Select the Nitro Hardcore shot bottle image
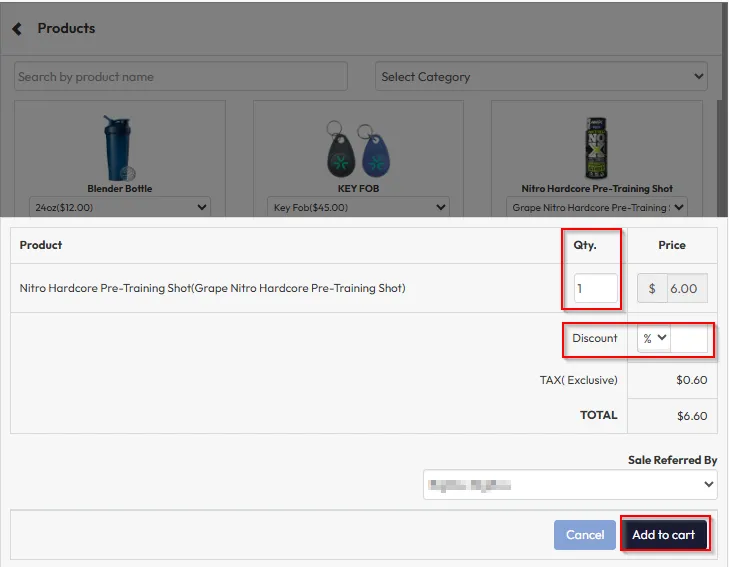 point(597,147)
